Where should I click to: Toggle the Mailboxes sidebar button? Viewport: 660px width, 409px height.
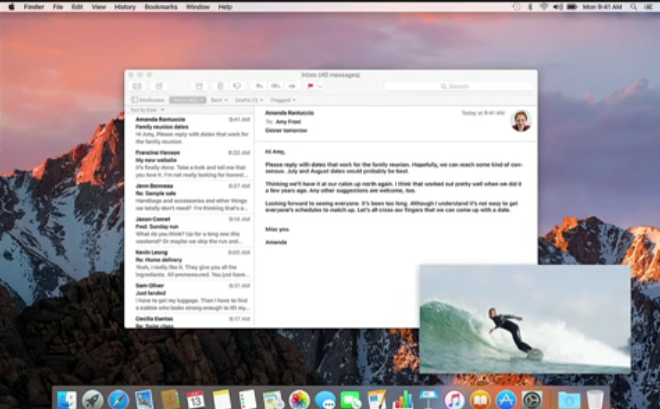[148, 100]
